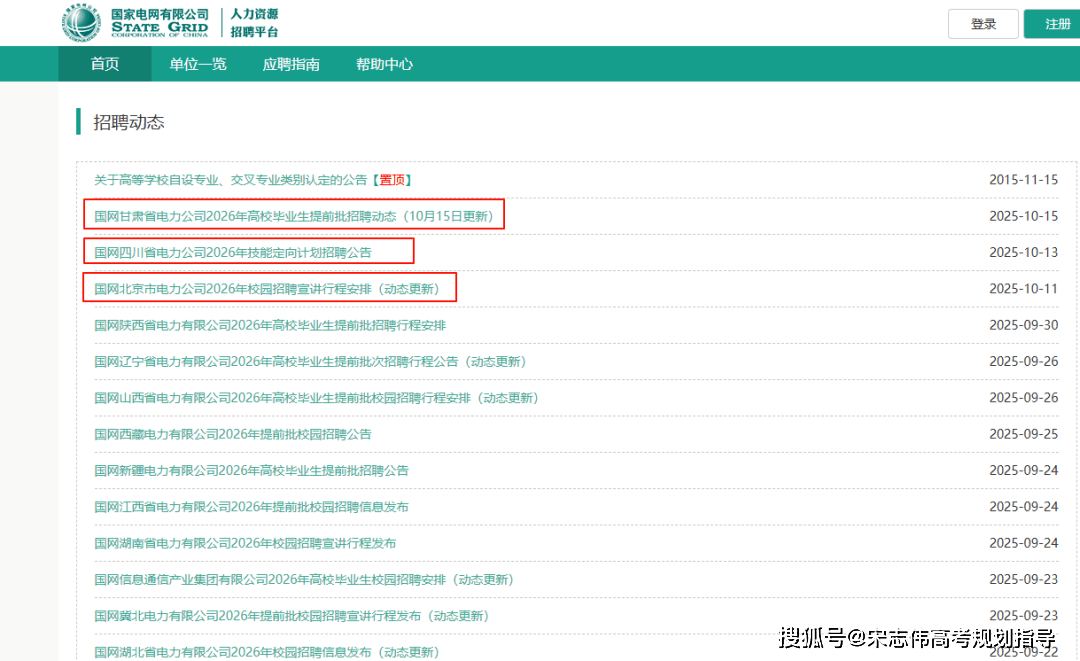This screenshot has height=661, width=1080.
Task: Open the 国网北京市电力公司 campus talk schedule
Action: pos(266,289)
